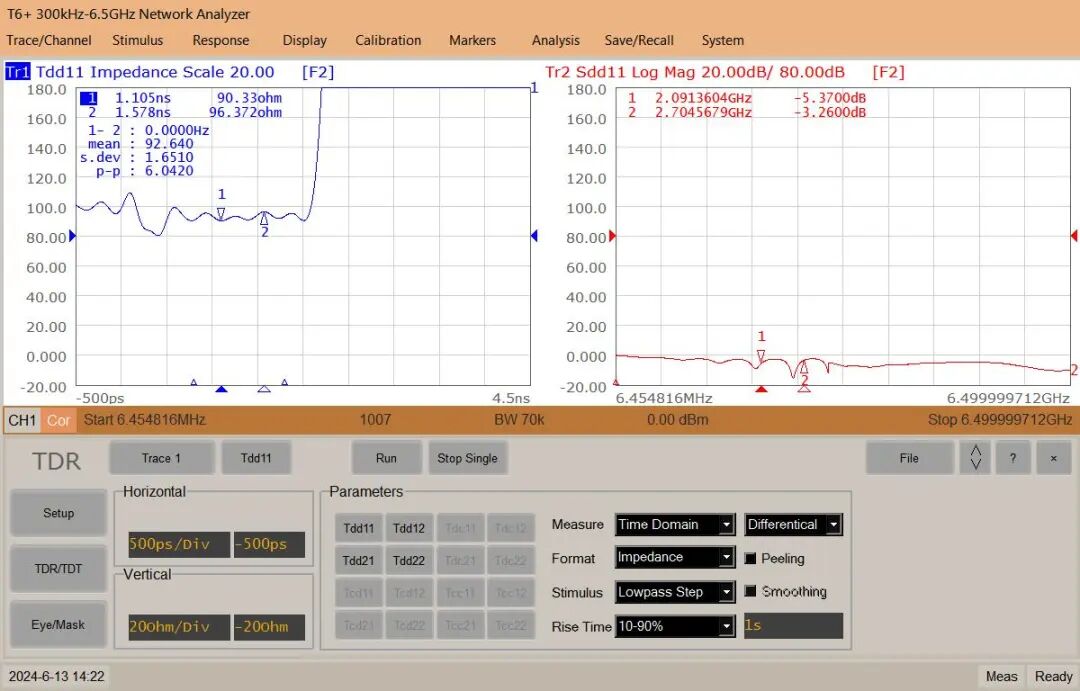This screenshot has height=691, width=1080.
Task: Open the Trace/Channel menu
Action: [49, 41]
